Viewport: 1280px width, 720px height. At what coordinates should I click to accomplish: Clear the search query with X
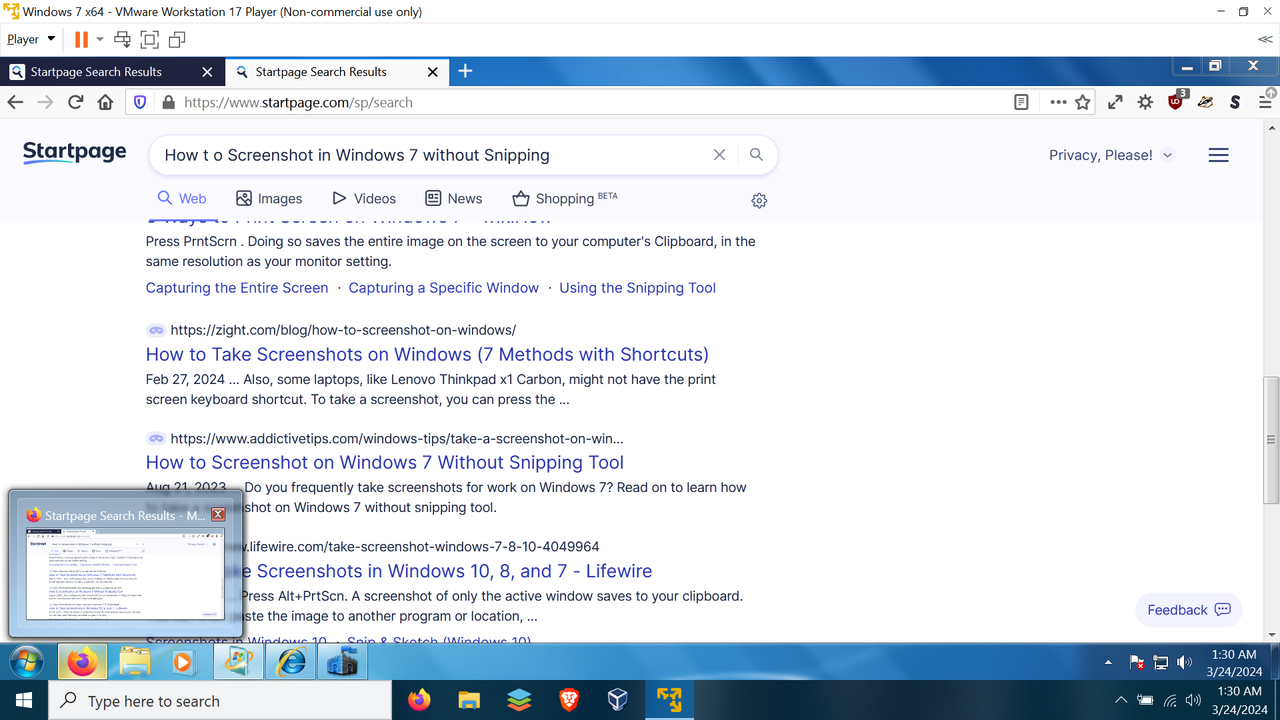[719, 155]
